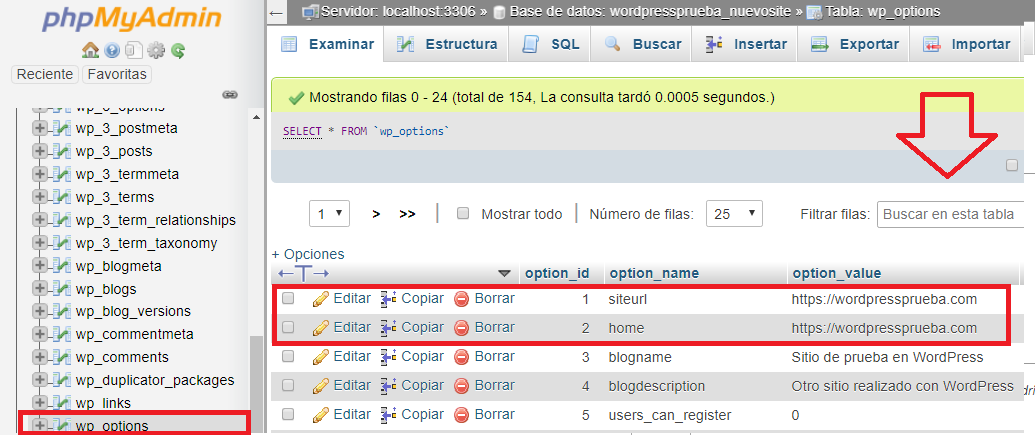Click the collapse navigation arrow icon
1035x435 pixels.
[x=277, y=13]
